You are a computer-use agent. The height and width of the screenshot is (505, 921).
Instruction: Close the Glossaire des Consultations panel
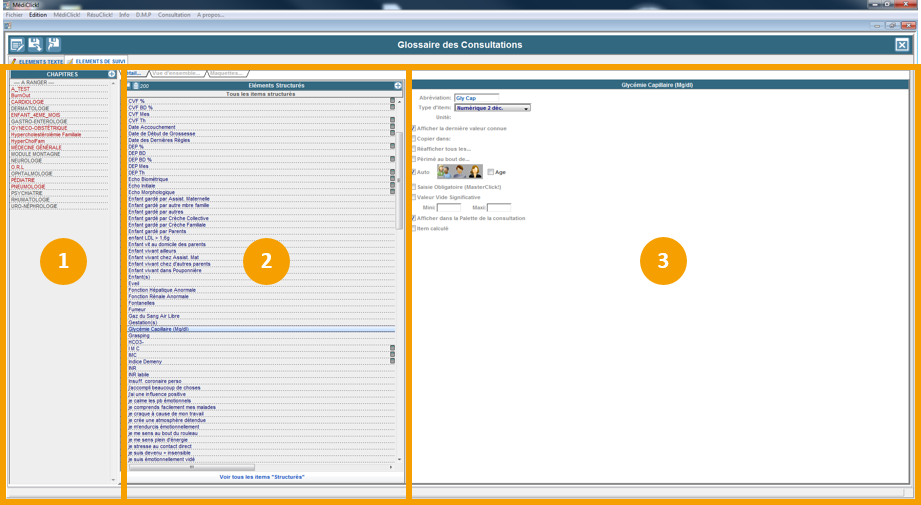(x=901, y=45)
